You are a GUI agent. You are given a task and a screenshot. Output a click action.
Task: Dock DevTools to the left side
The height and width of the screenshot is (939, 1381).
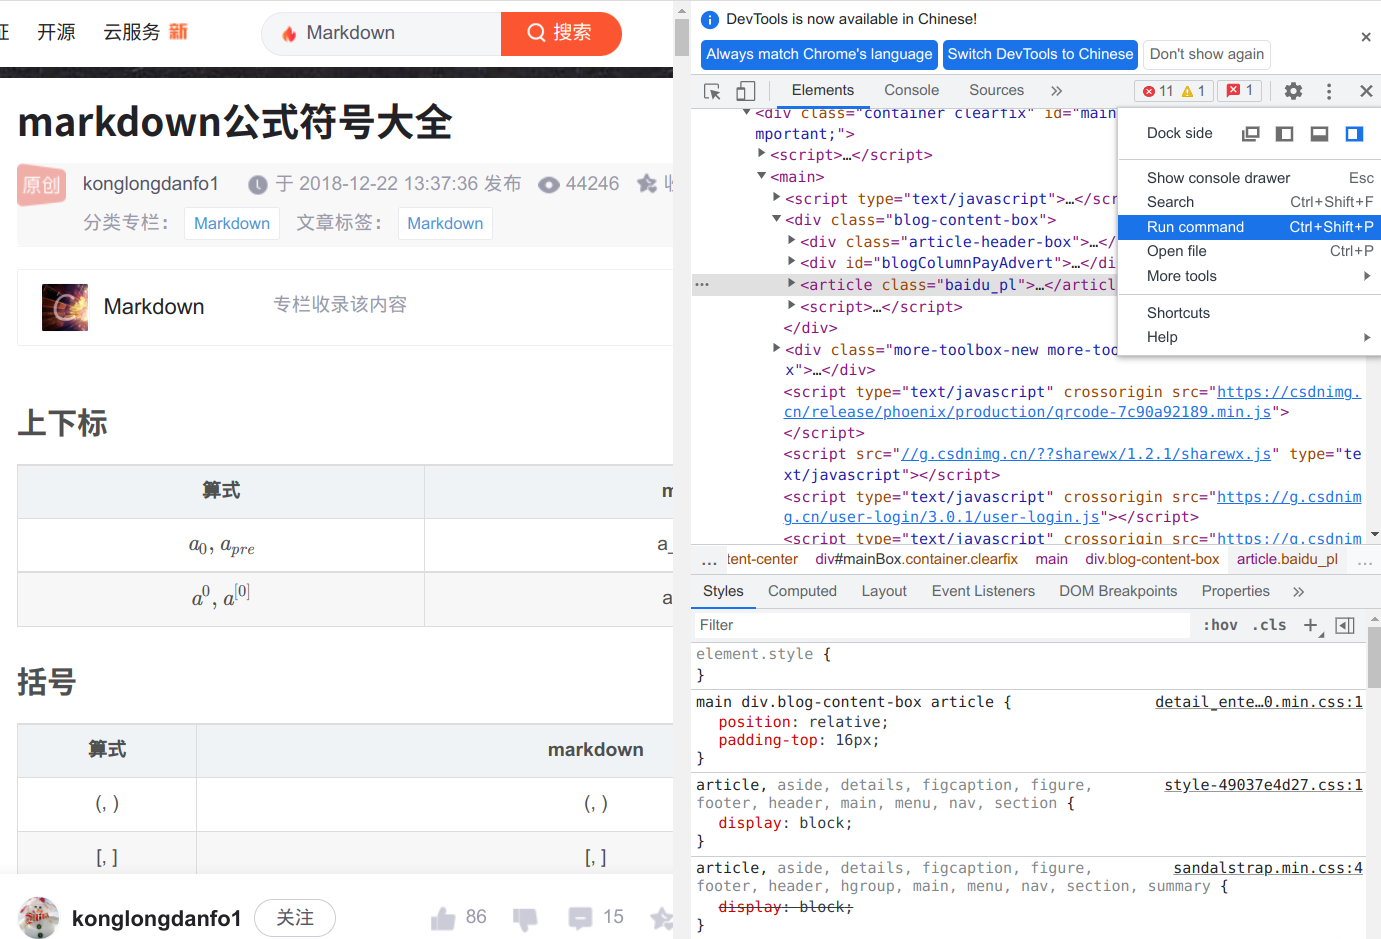(1285, 133)
